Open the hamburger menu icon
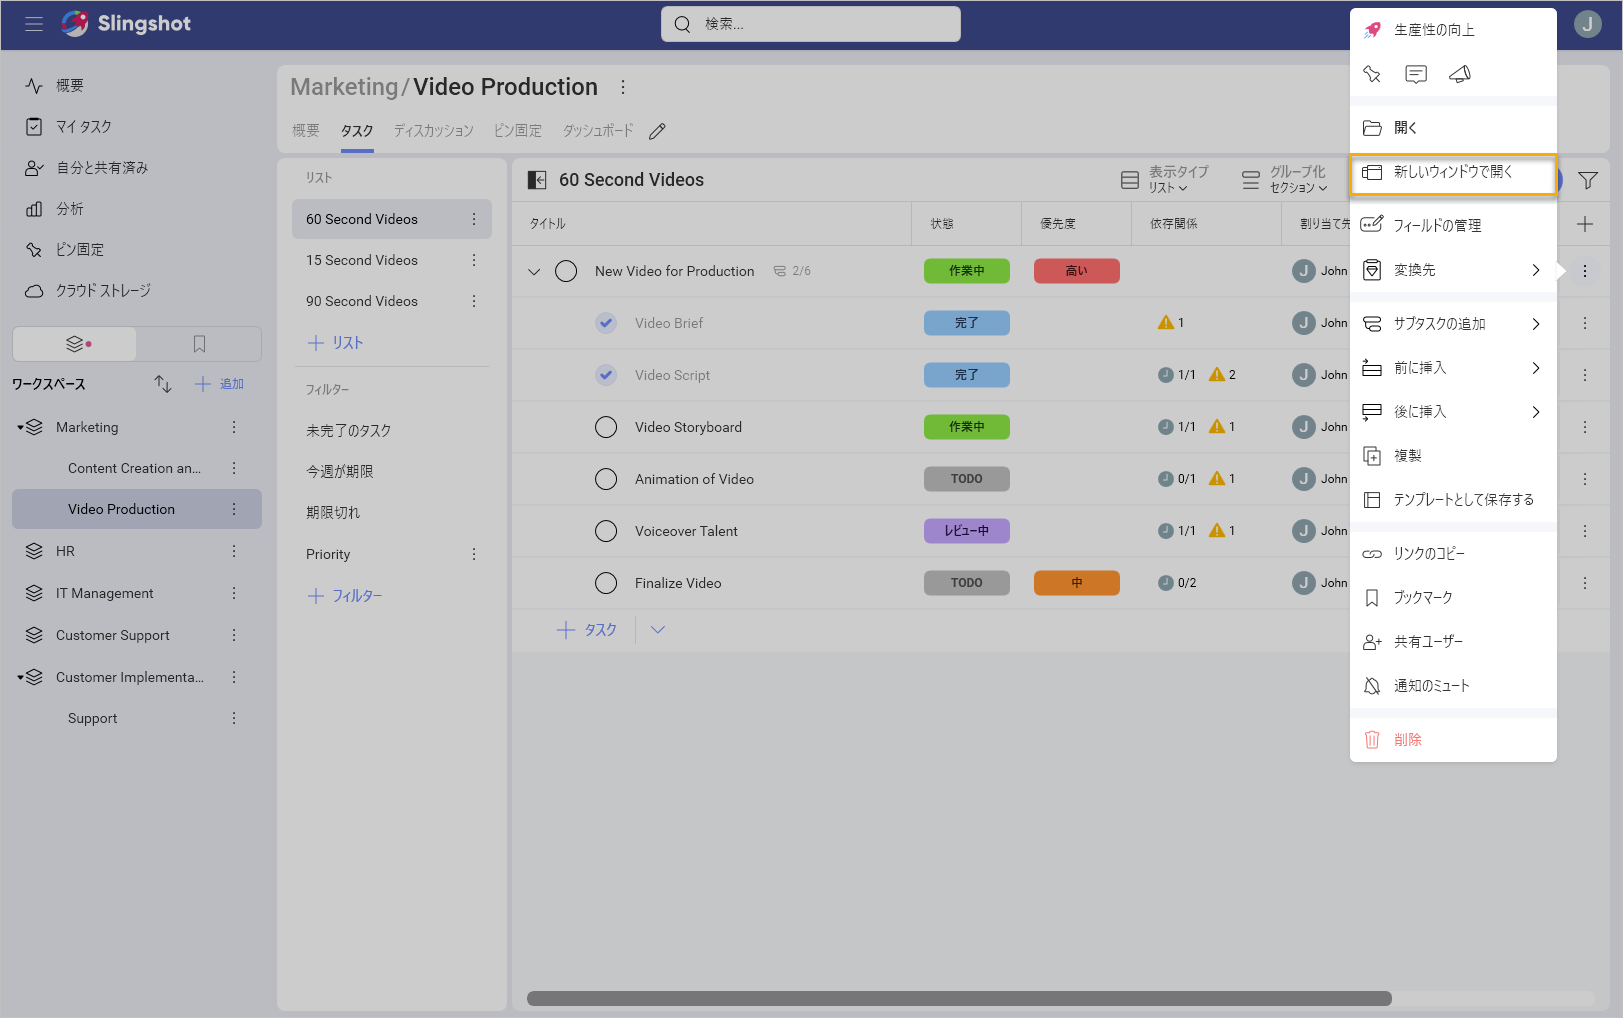Screen dimensions: 1623x1018 (34, 24)
